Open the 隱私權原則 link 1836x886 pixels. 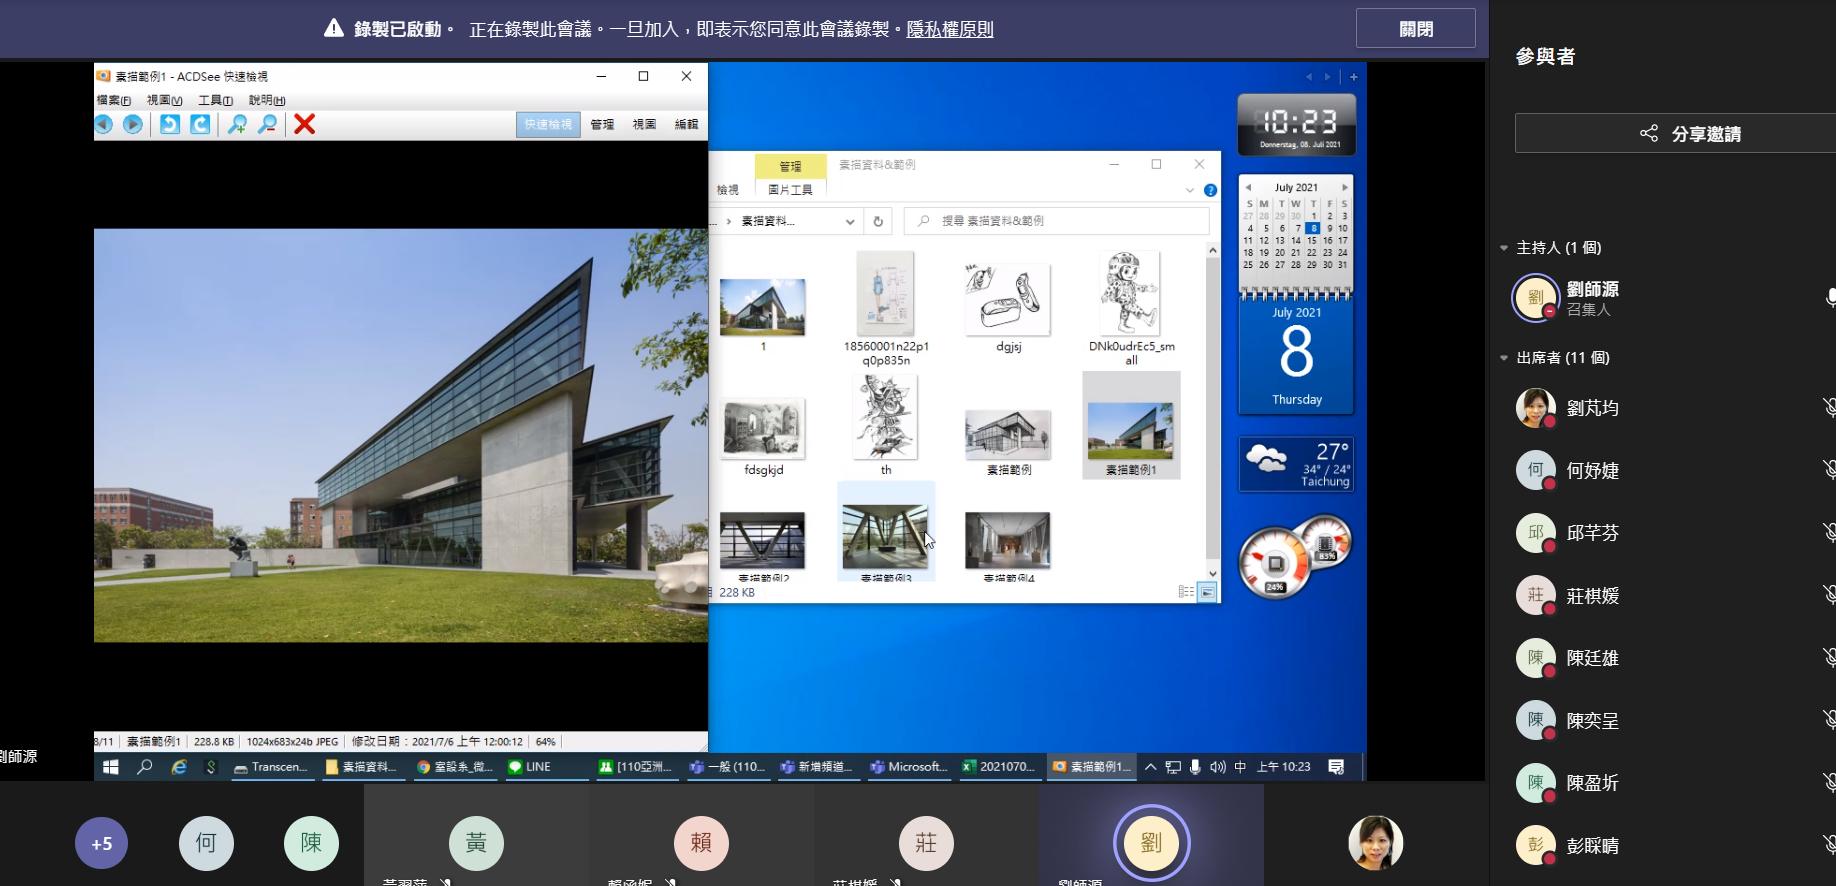click(x=949, y=29)
